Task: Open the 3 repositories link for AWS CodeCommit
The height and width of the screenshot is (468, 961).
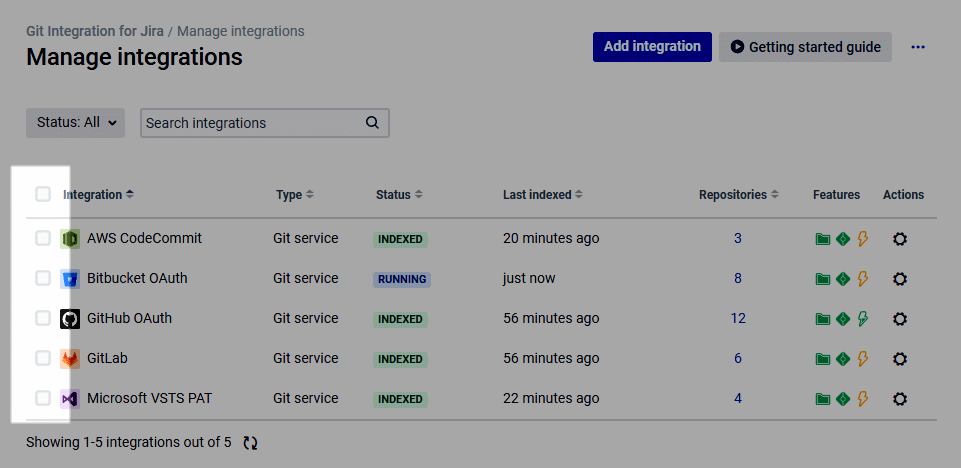Action: point(738,238)
